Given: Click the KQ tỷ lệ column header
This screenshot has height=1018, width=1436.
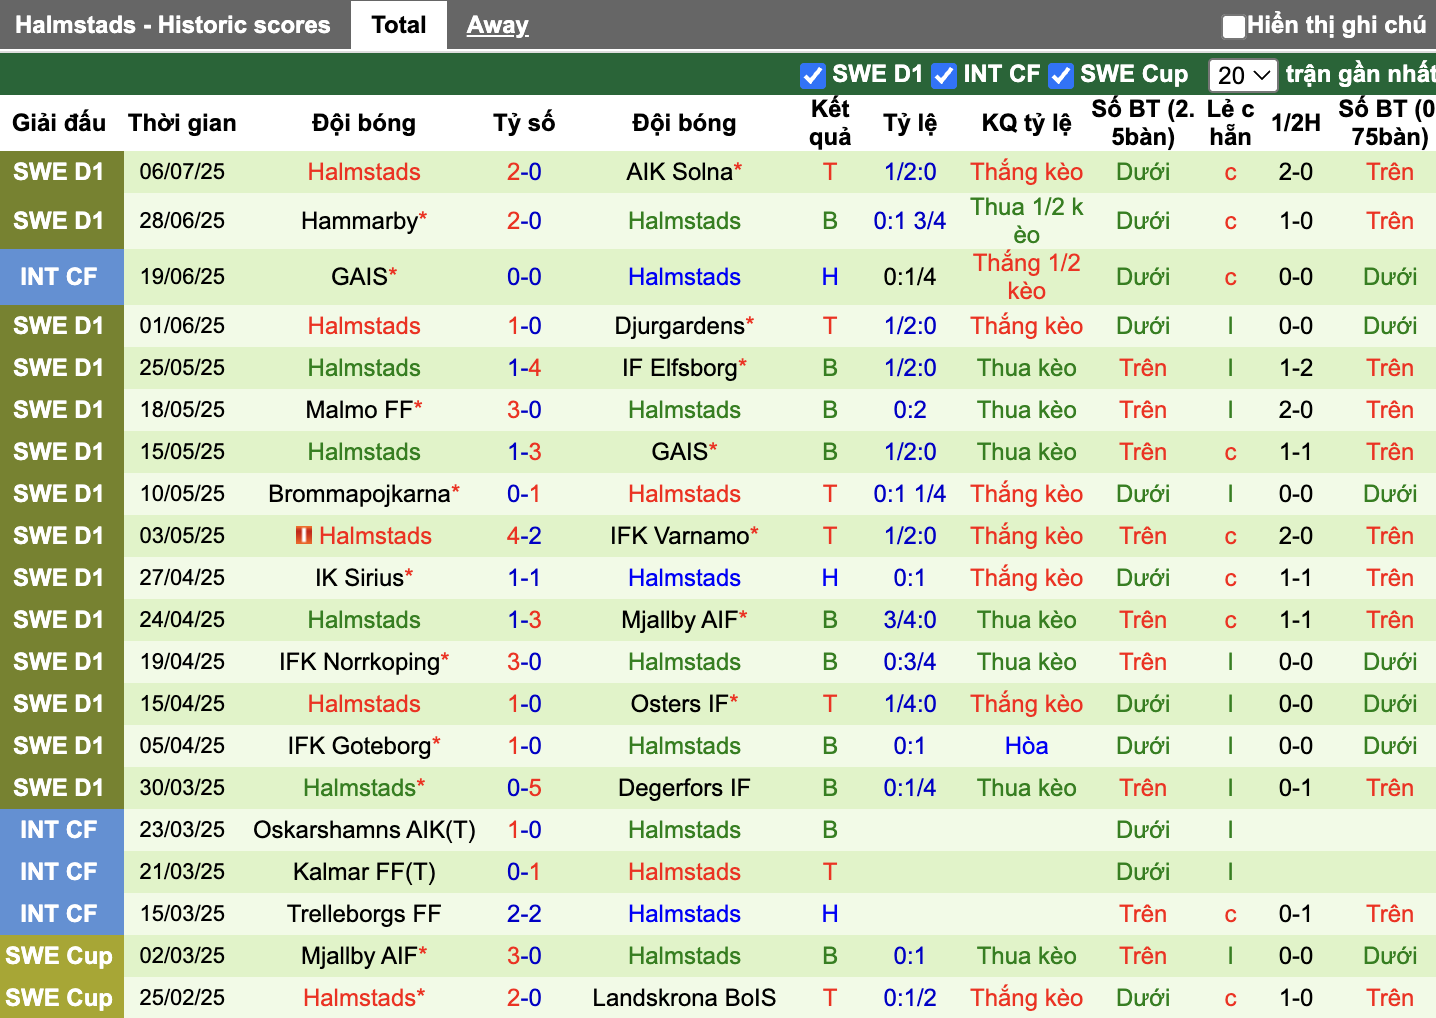Looking at the screenshot, I should click(x=1026, y=123).
